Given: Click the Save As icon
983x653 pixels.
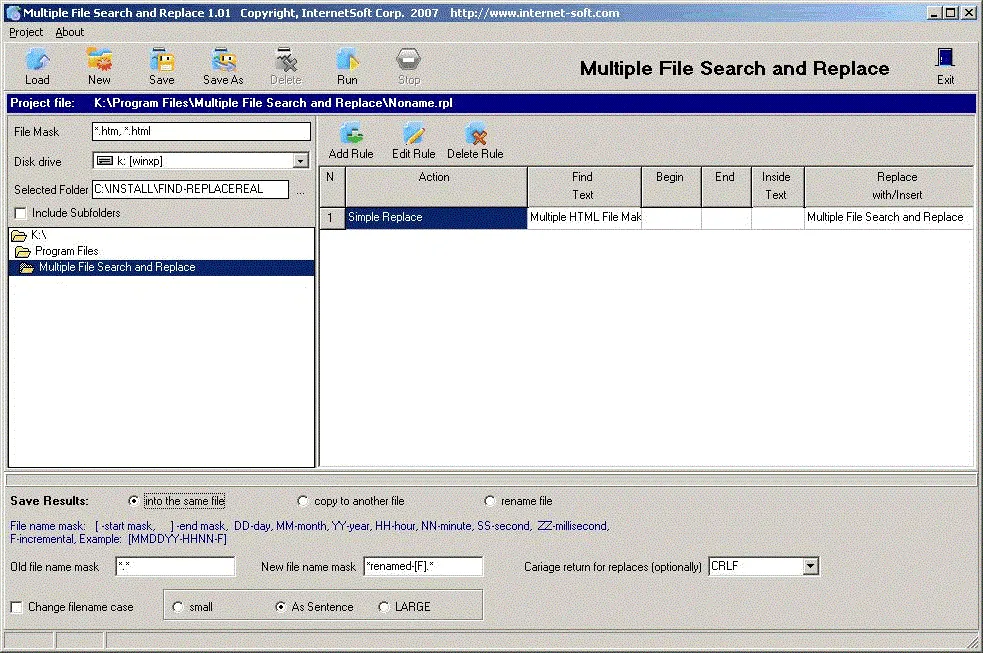Looking at the screenshot, I should (223, 62).
